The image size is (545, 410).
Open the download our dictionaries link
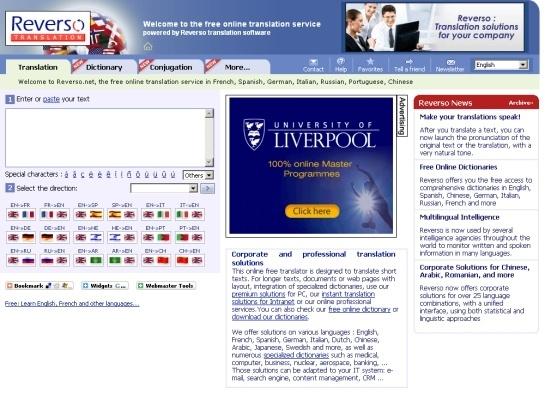click(x=270, y=317)
